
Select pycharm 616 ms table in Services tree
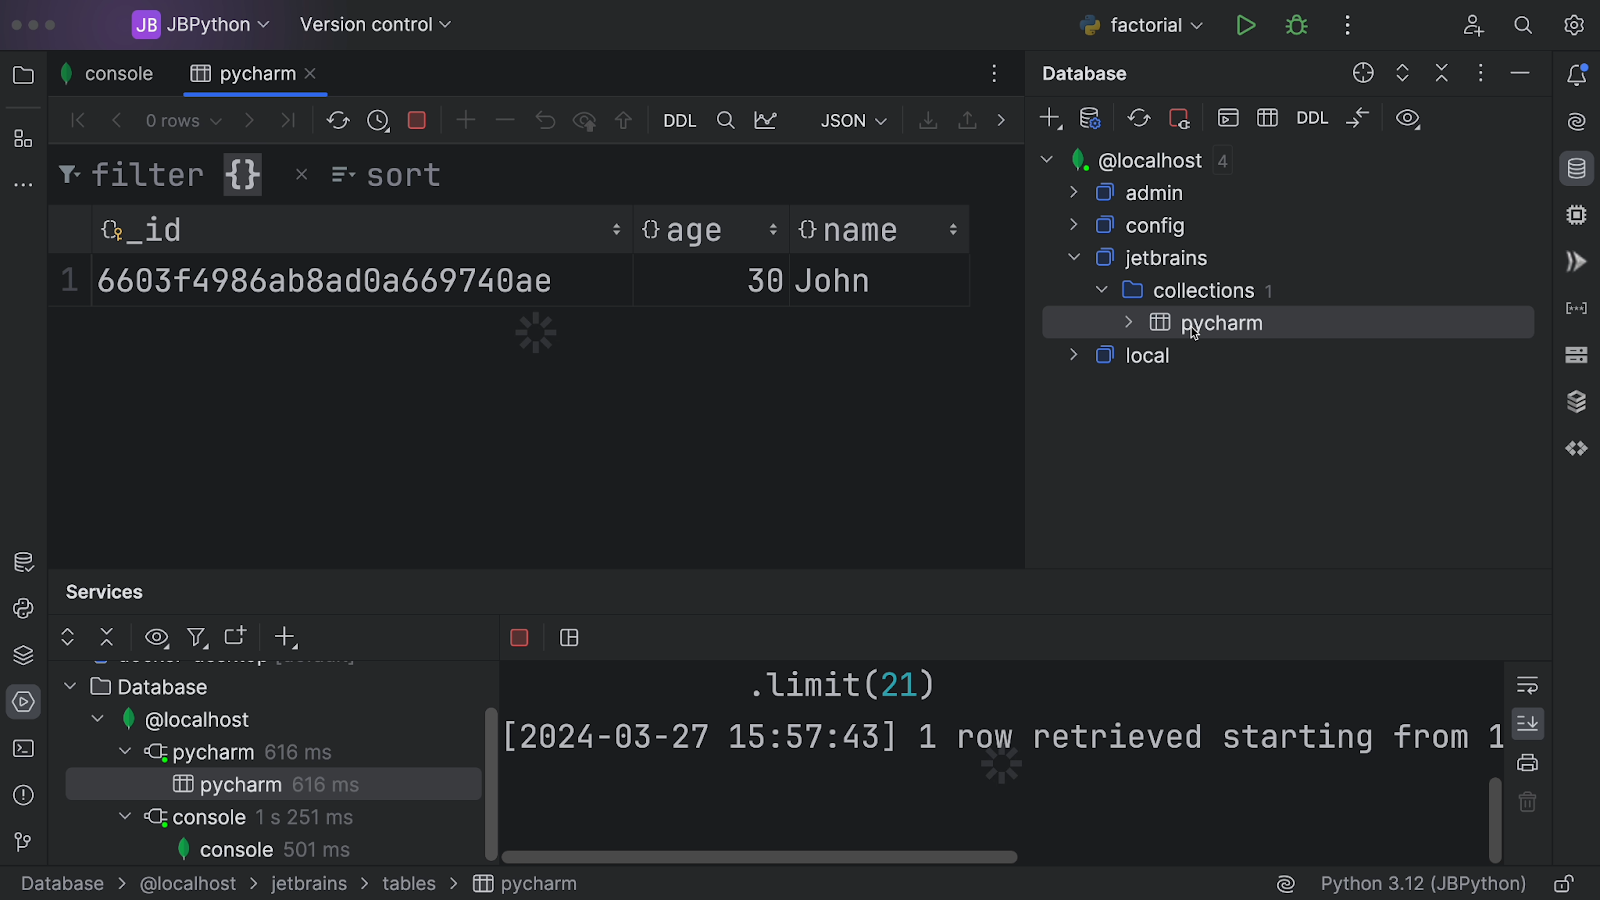[x=273, y=785]
